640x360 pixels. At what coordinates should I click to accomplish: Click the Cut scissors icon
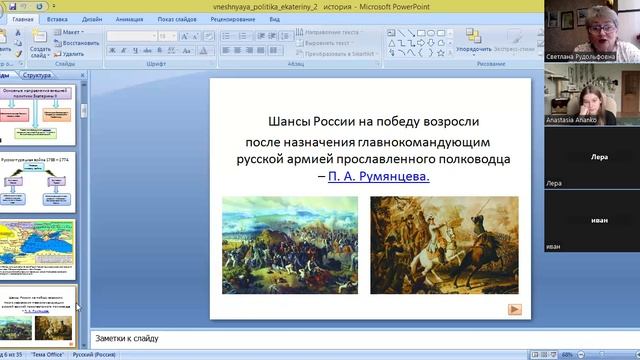point(18,33)
